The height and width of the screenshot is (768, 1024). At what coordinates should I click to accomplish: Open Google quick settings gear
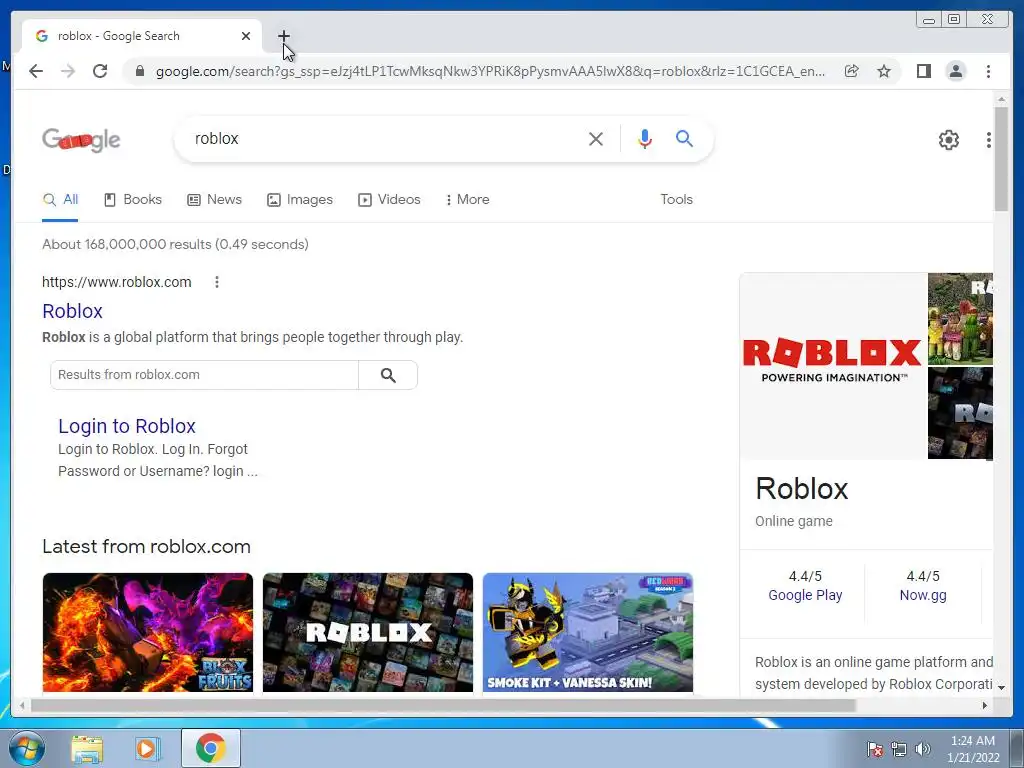[x=948, y=139]
